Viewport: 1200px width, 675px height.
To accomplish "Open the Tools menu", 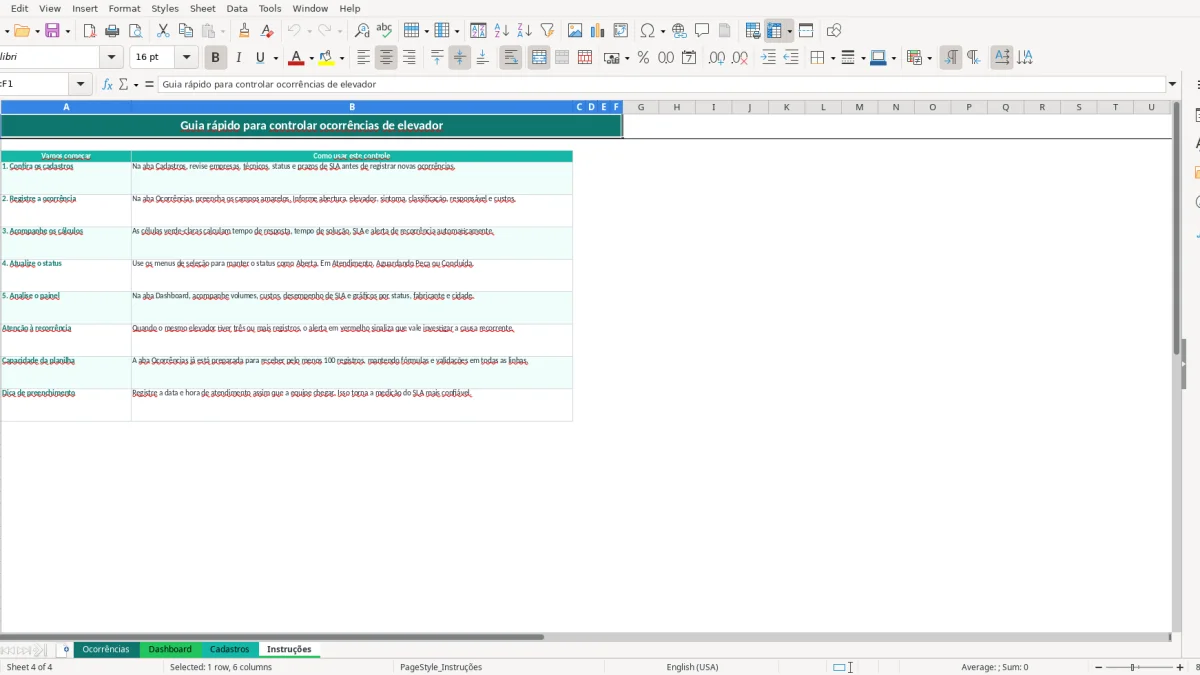I will click(x=270, y=8).
